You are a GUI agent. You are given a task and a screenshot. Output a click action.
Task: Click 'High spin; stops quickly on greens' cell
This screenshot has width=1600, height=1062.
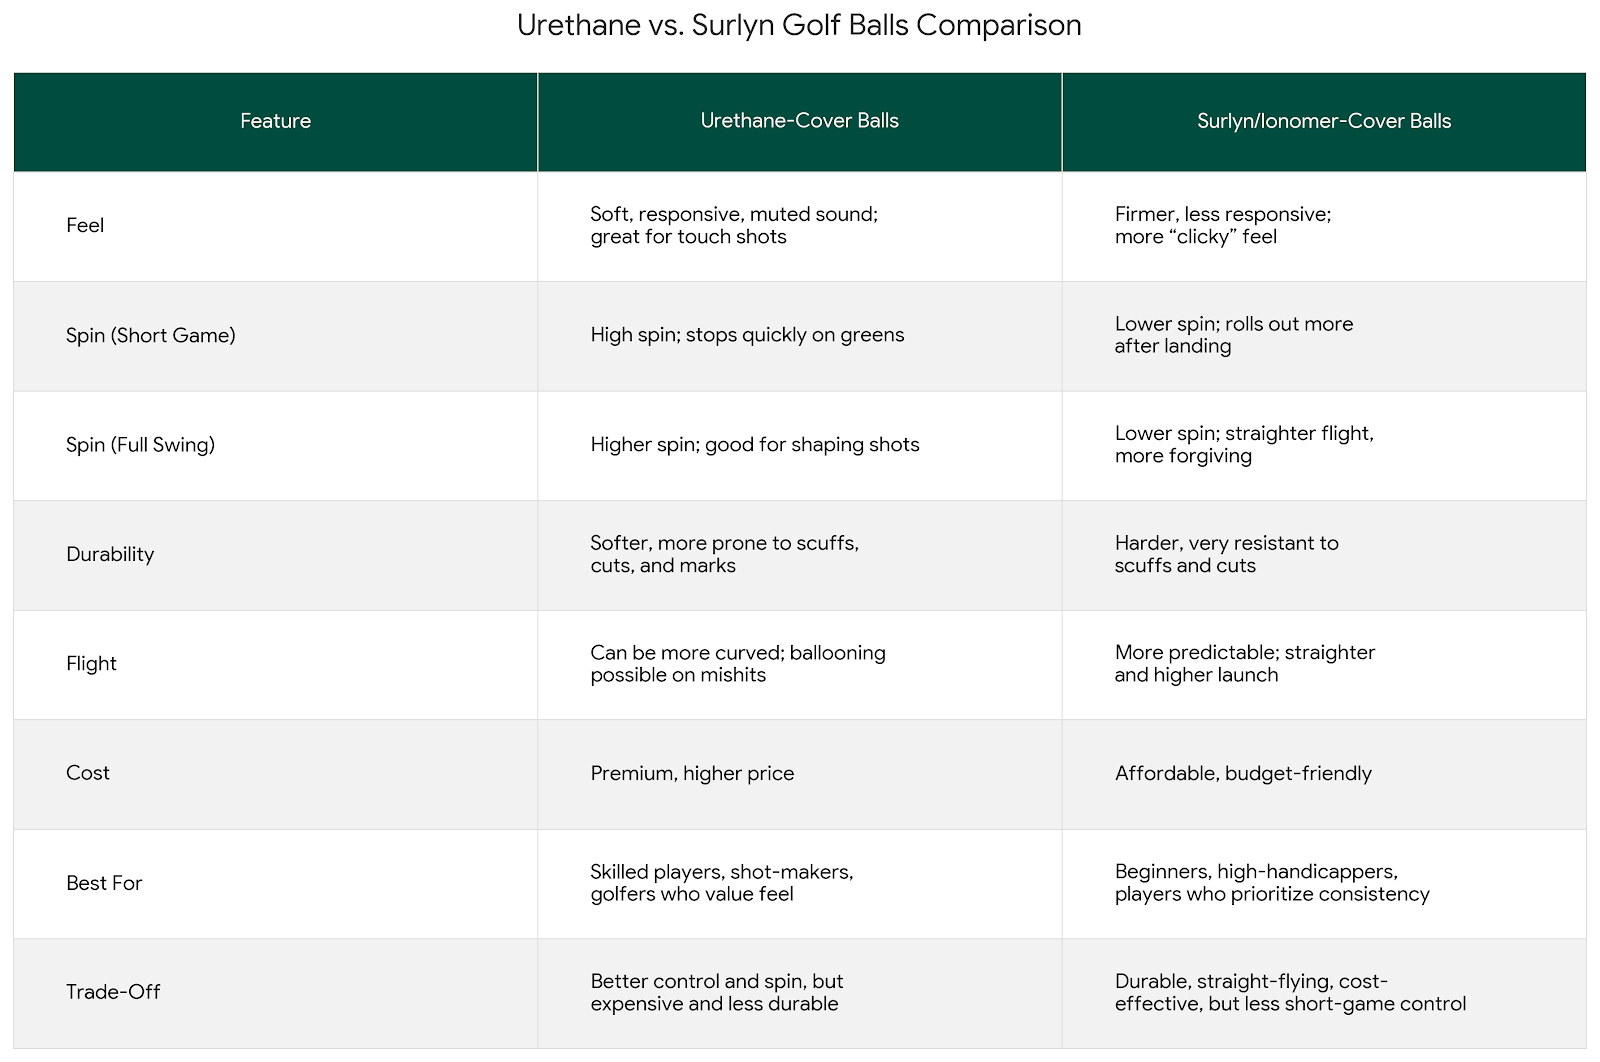[747, 335]
